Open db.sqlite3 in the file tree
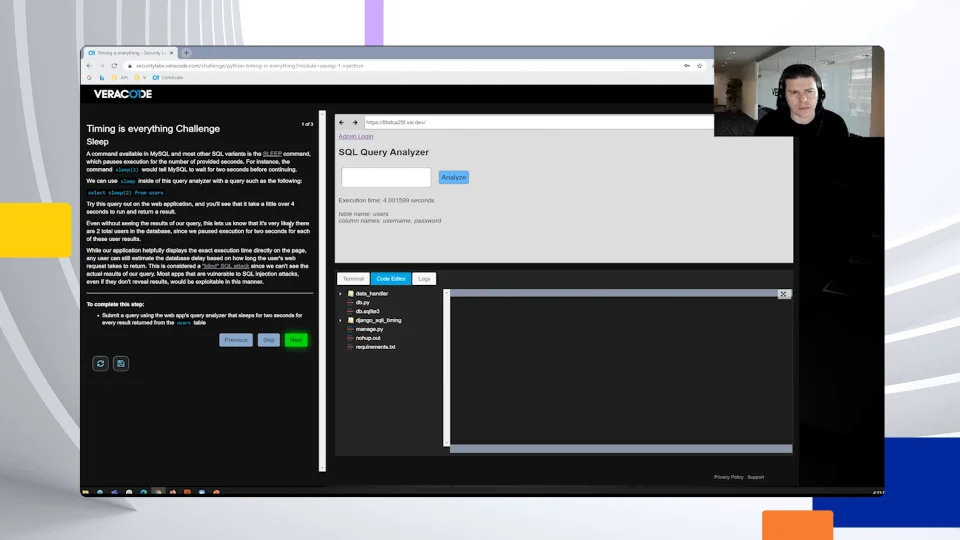The width and height of the screenshot is (960, 540). 367,312
